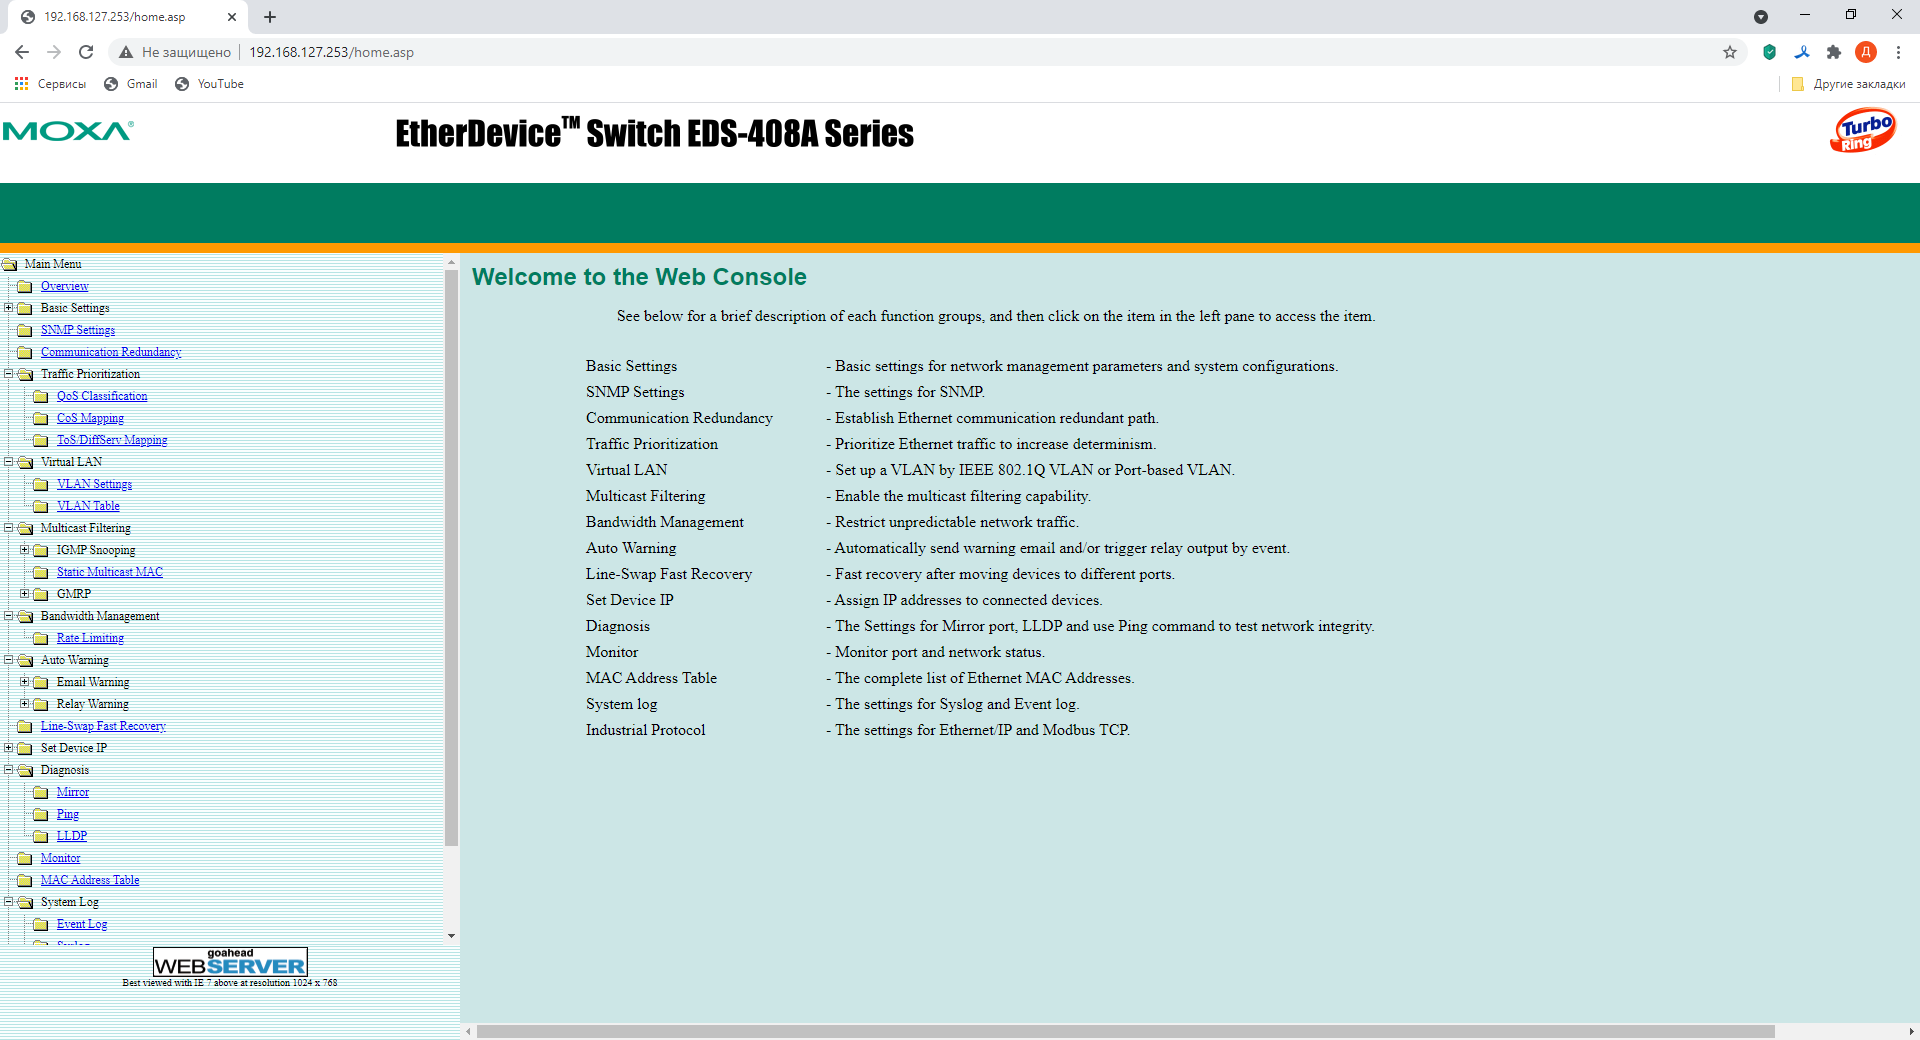Expand the Basic Settings tree node
This screenshot has width=1920, height=1040.
pos(9,308)
